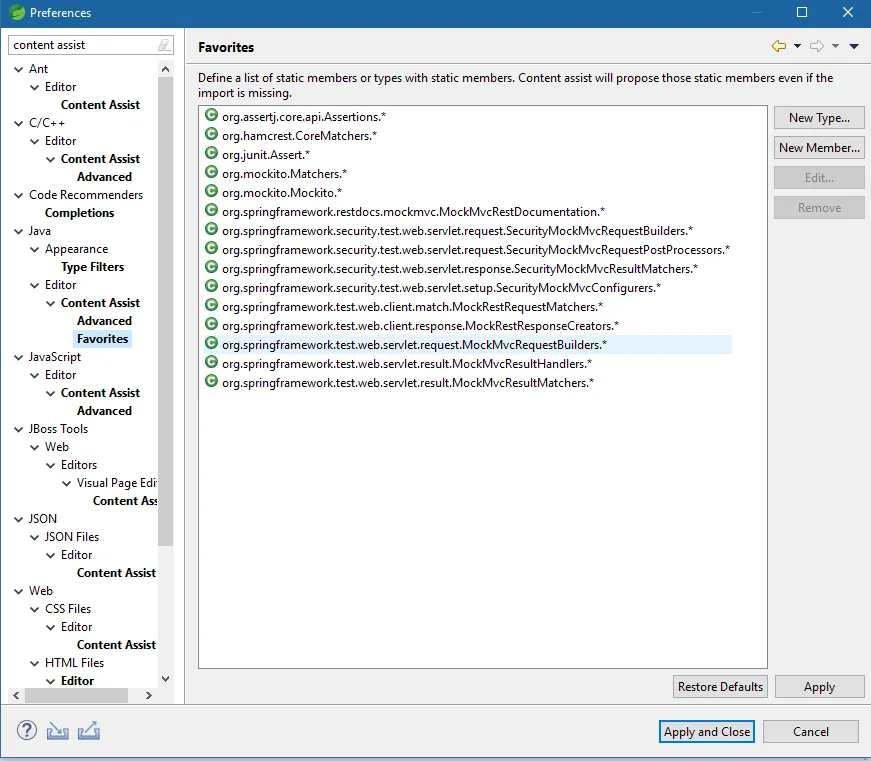Click icon beside MockMvcResultMatchers entry
871x761 pixels.
pos(211,381)
